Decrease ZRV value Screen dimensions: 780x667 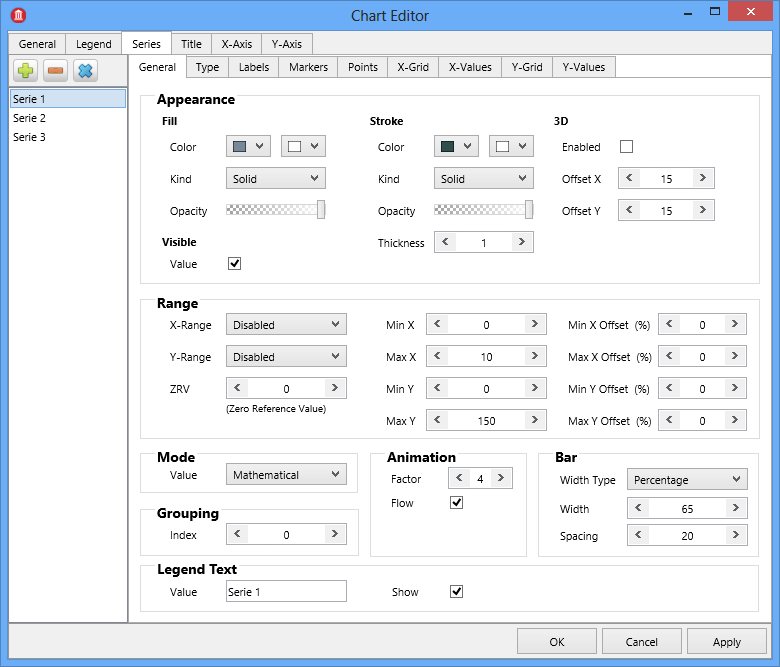237,388
